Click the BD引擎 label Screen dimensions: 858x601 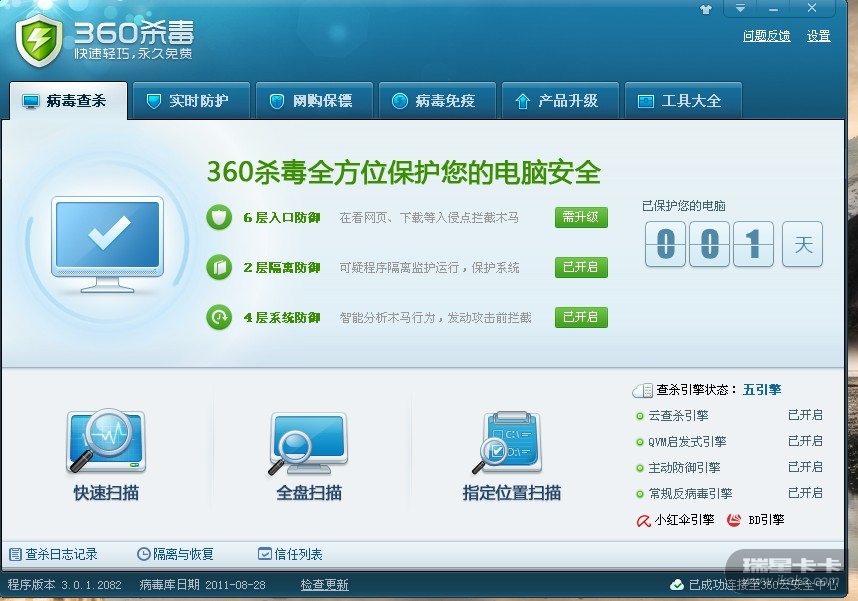(766, 520)
